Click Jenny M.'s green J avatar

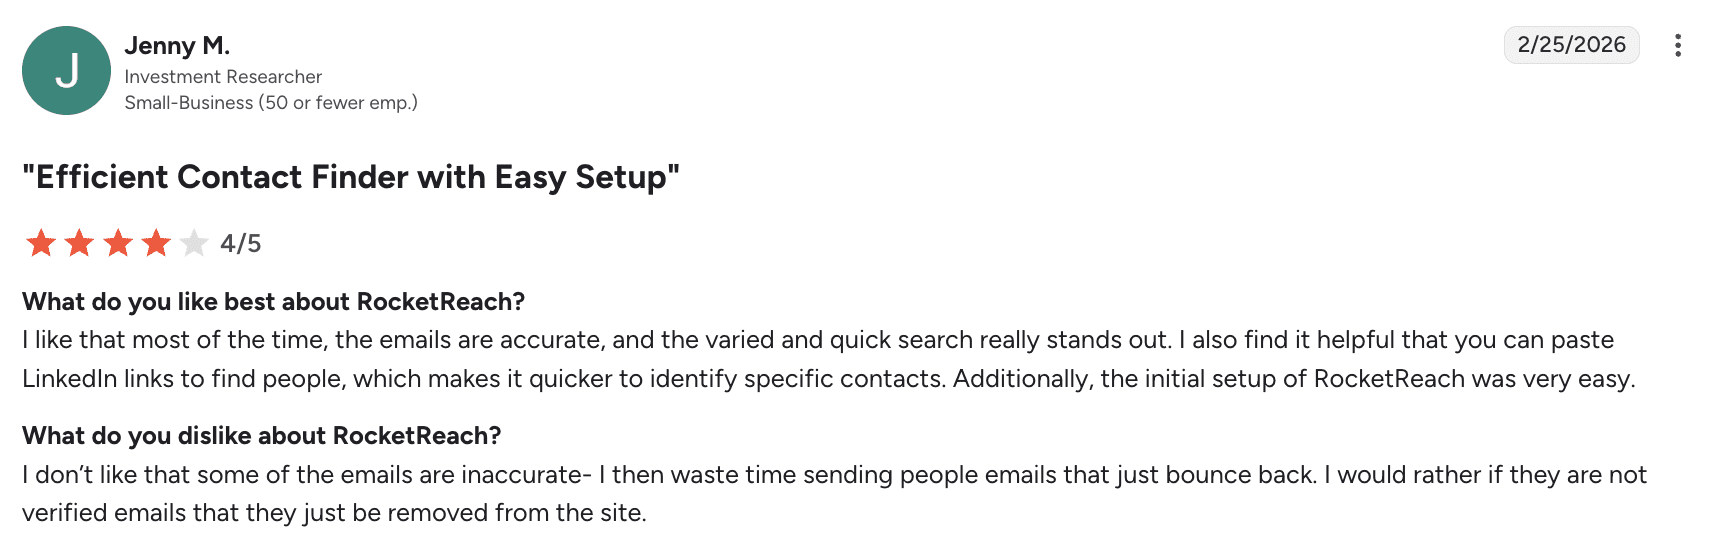click(x=66, y=70)
